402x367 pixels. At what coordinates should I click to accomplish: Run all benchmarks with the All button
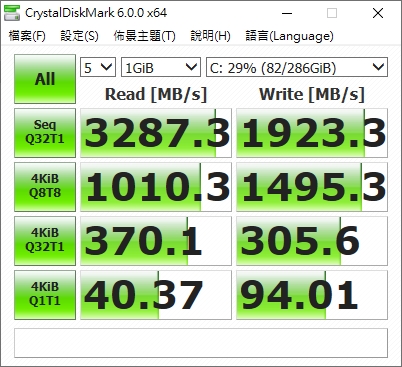pyautogui.click(x=45, y=79)
